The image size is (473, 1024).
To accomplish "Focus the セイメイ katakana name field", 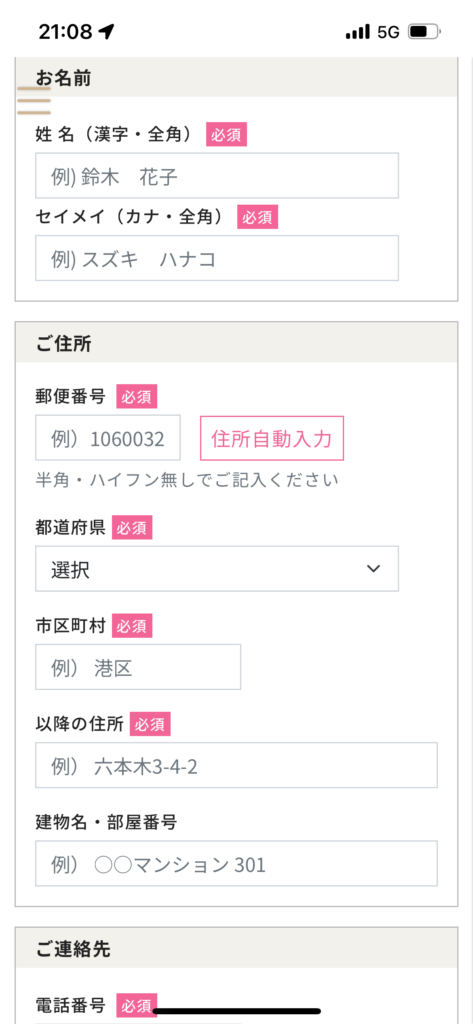I will 217,258.
